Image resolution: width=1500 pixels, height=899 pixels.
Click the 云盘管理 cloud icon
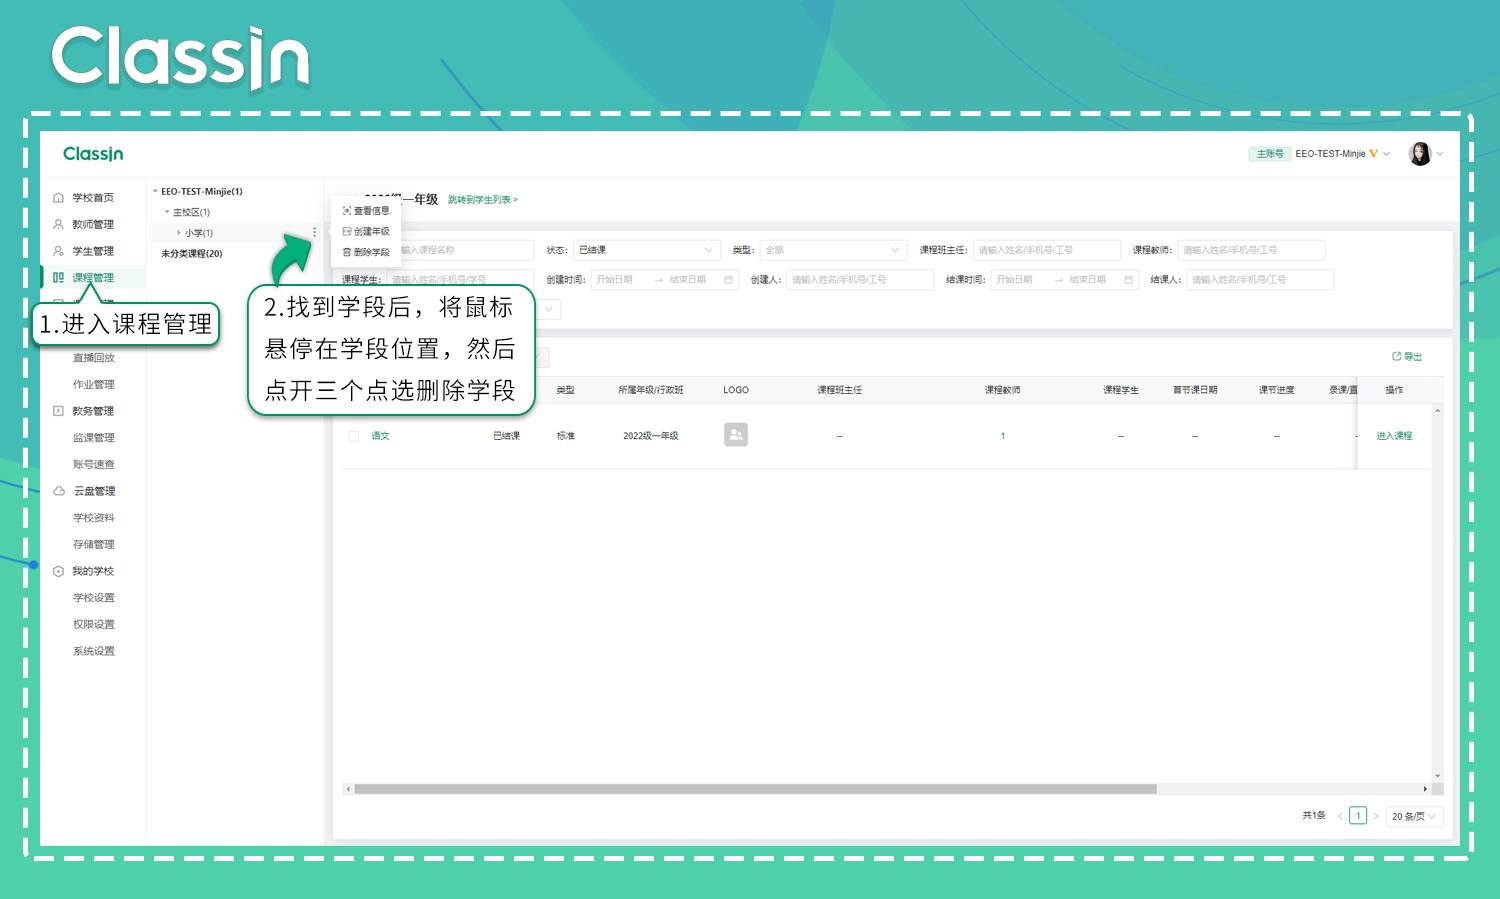(x=58, y=491)
